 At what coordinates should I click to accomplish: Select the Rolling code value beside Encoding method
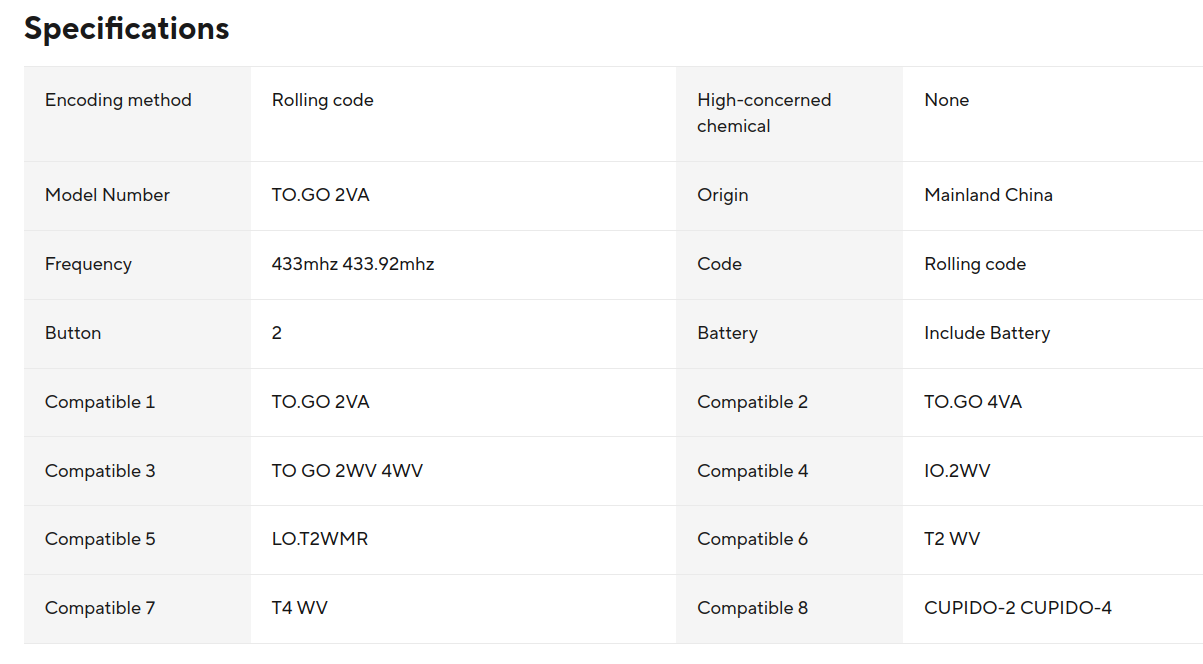click(322, 100)
